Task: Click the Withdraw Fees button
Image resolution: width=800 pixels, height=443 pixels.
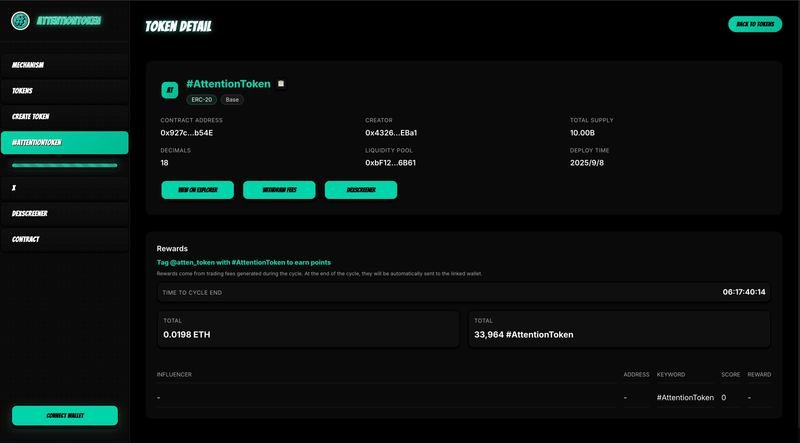Action: point(279,190)
